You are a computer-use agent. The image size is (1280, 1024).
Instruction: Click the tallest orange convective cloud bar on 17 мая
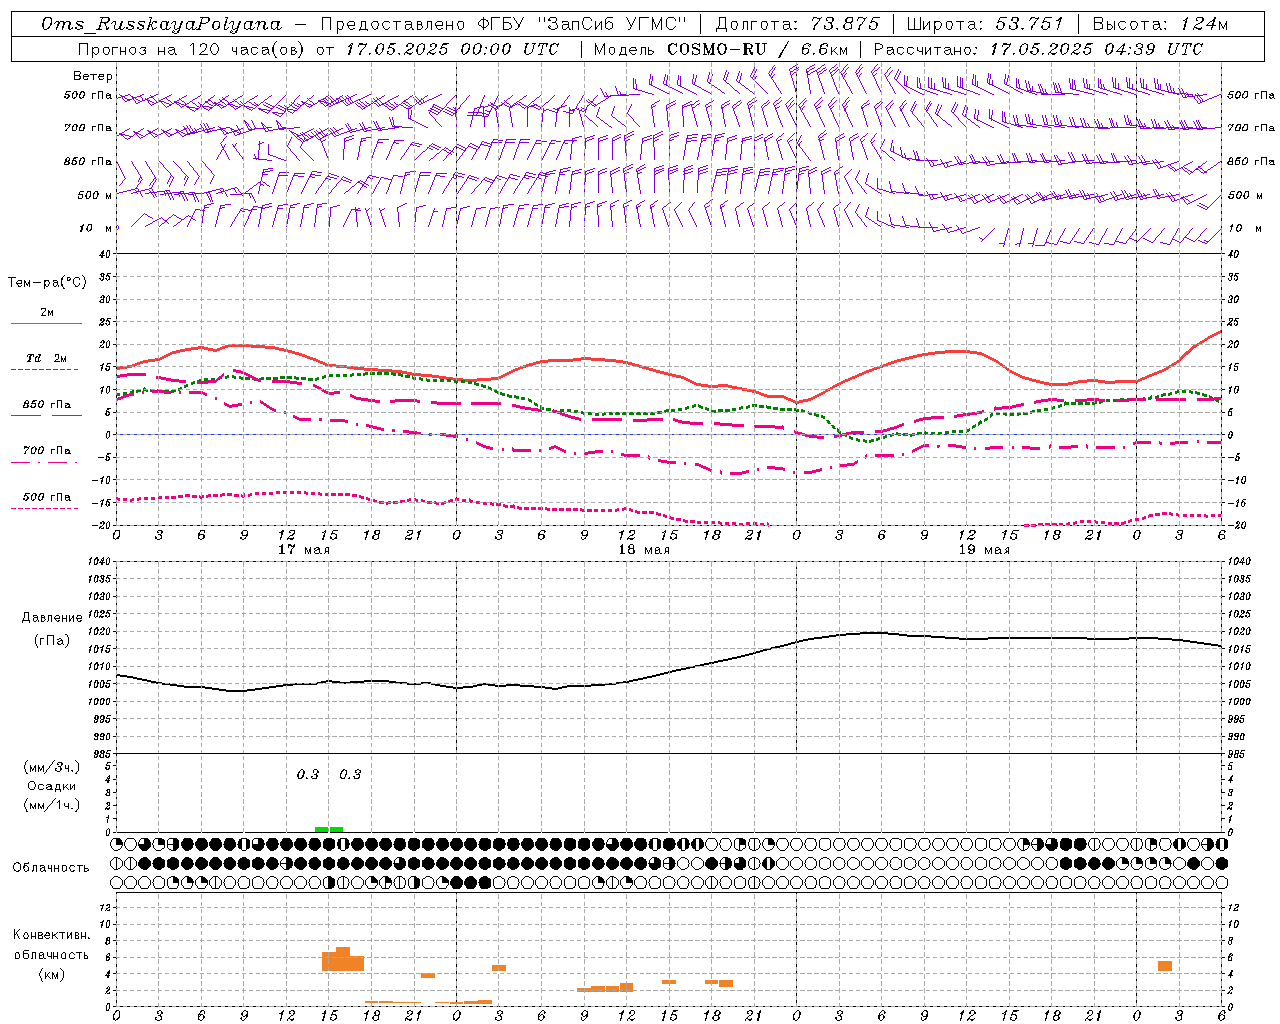point(343,959)
